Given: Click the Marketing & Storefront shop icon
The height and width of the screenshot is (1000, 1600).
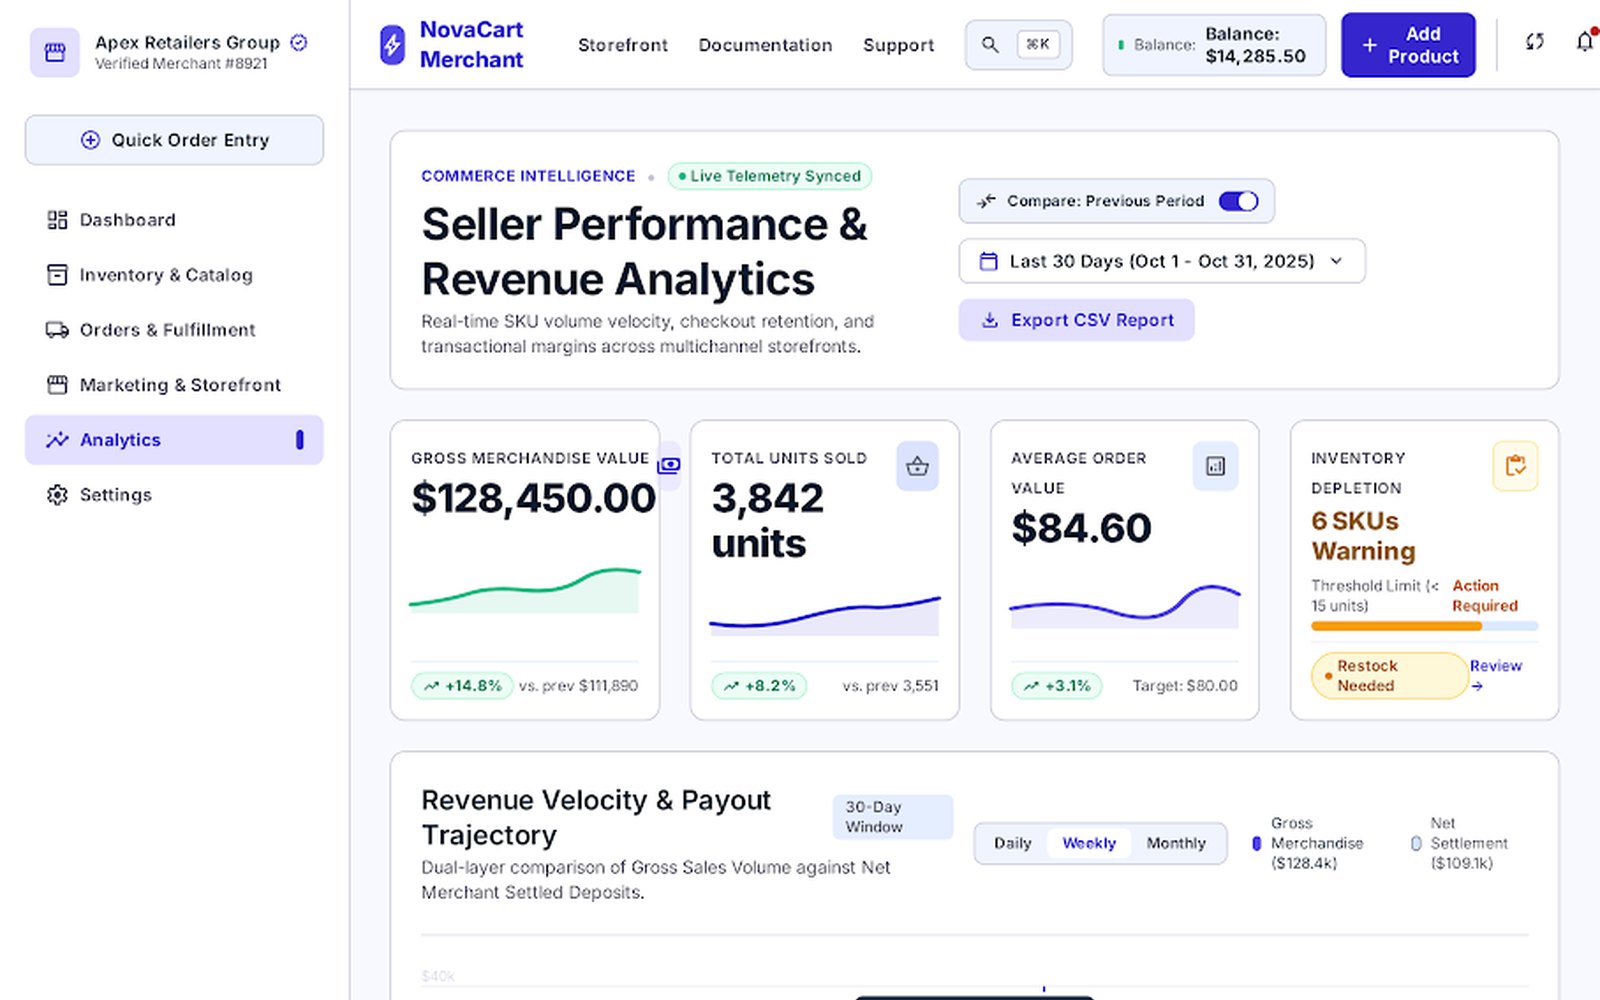Looking at the screenshot, I should 57,385.
